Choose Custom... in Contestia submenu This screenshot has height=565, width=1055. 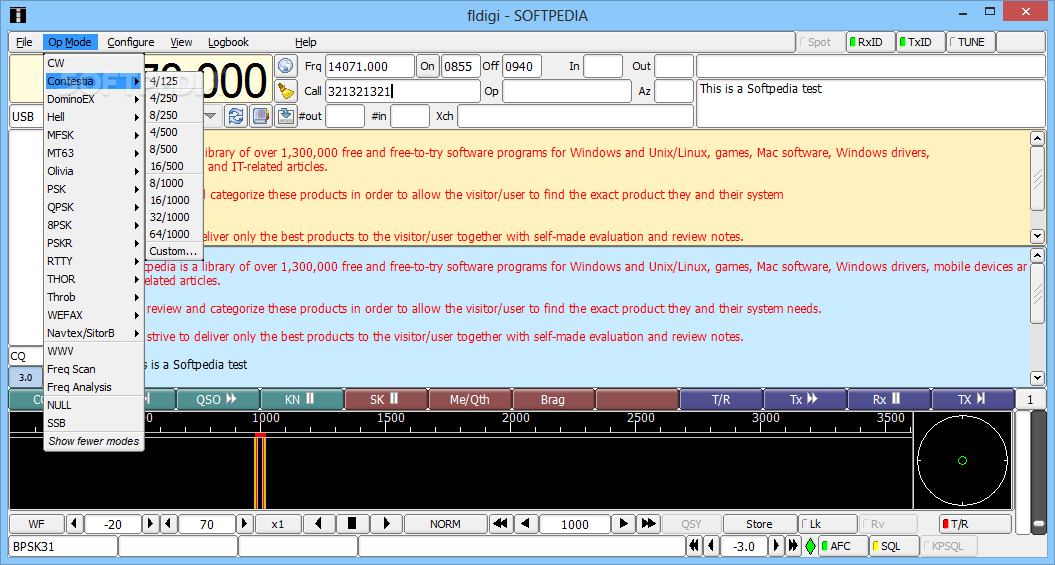[x=174, y=252]
